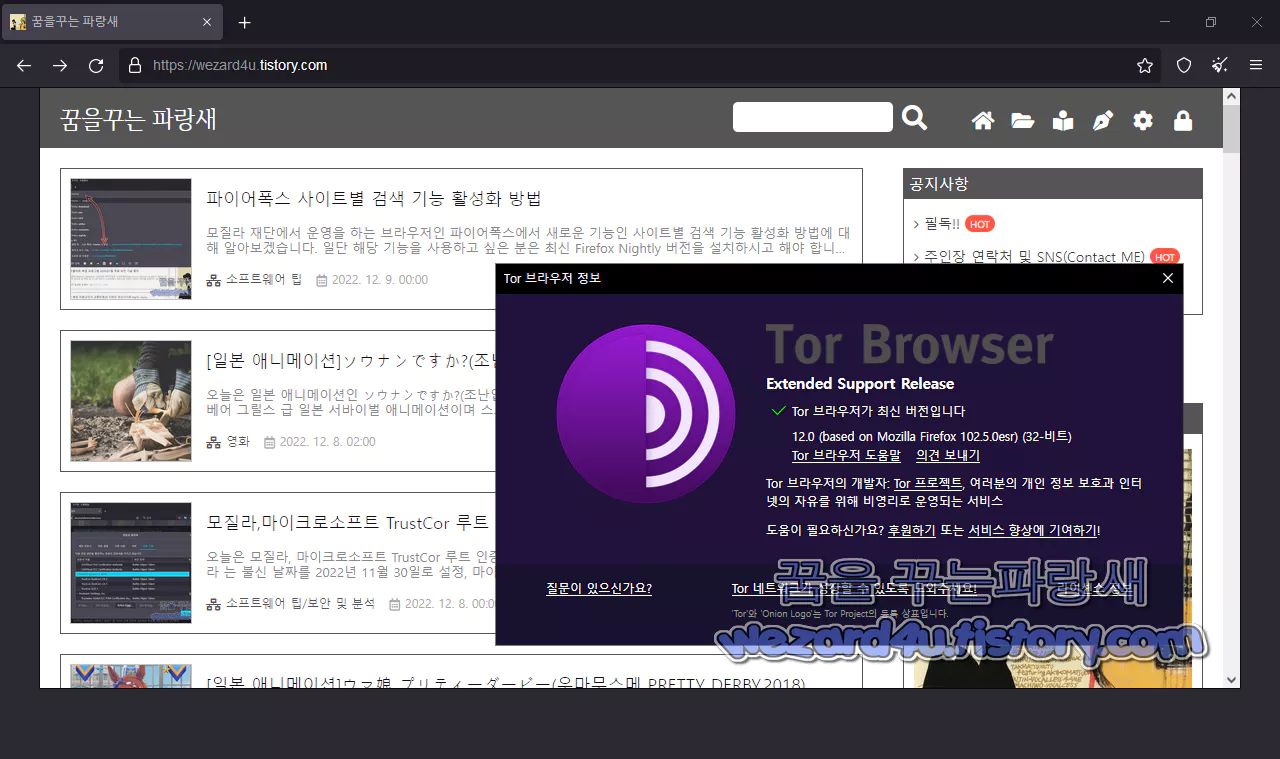Click the New Identity broom icon
The image size is (1280, 759).
click(1220, 65)
